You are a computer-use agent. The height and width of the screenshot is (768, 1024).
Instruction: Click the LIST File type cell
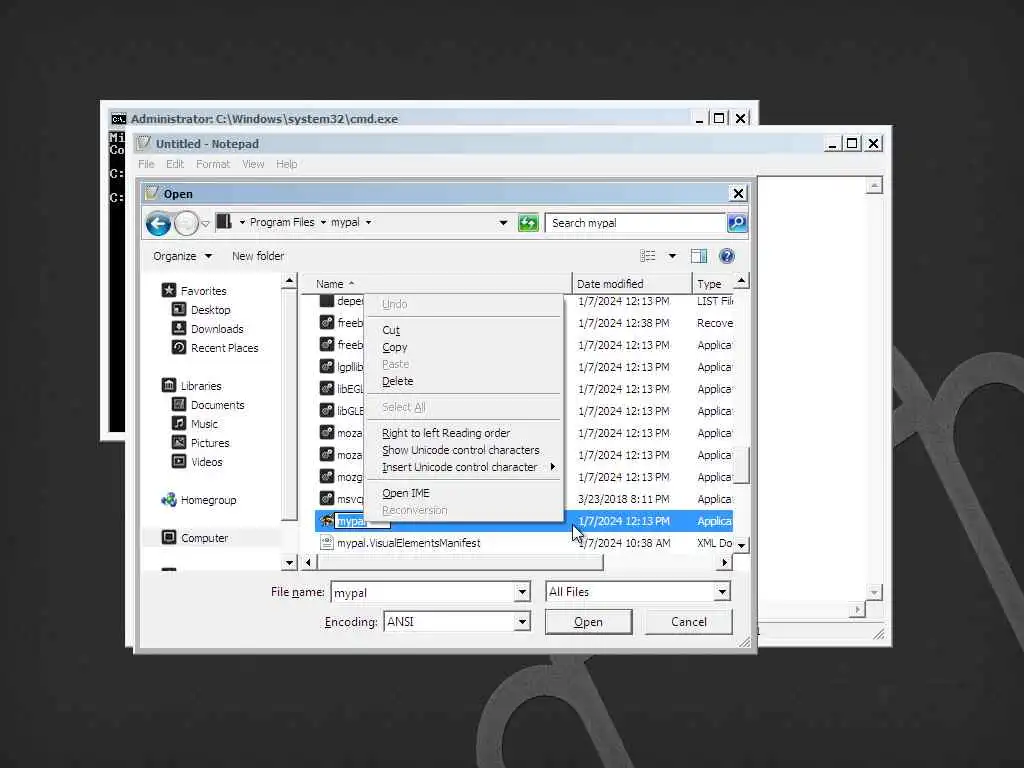(x=714, y=301)
